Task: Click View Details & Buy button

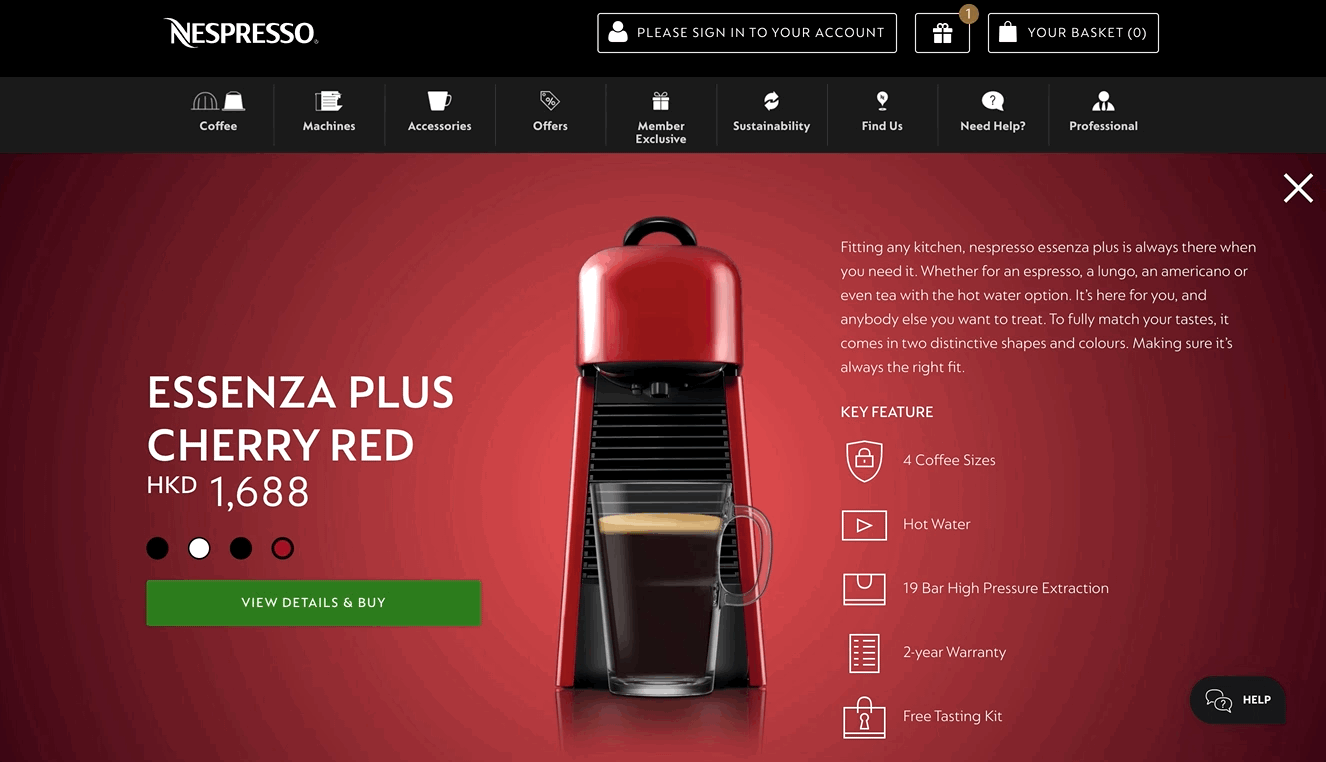Action: point(314,603)
